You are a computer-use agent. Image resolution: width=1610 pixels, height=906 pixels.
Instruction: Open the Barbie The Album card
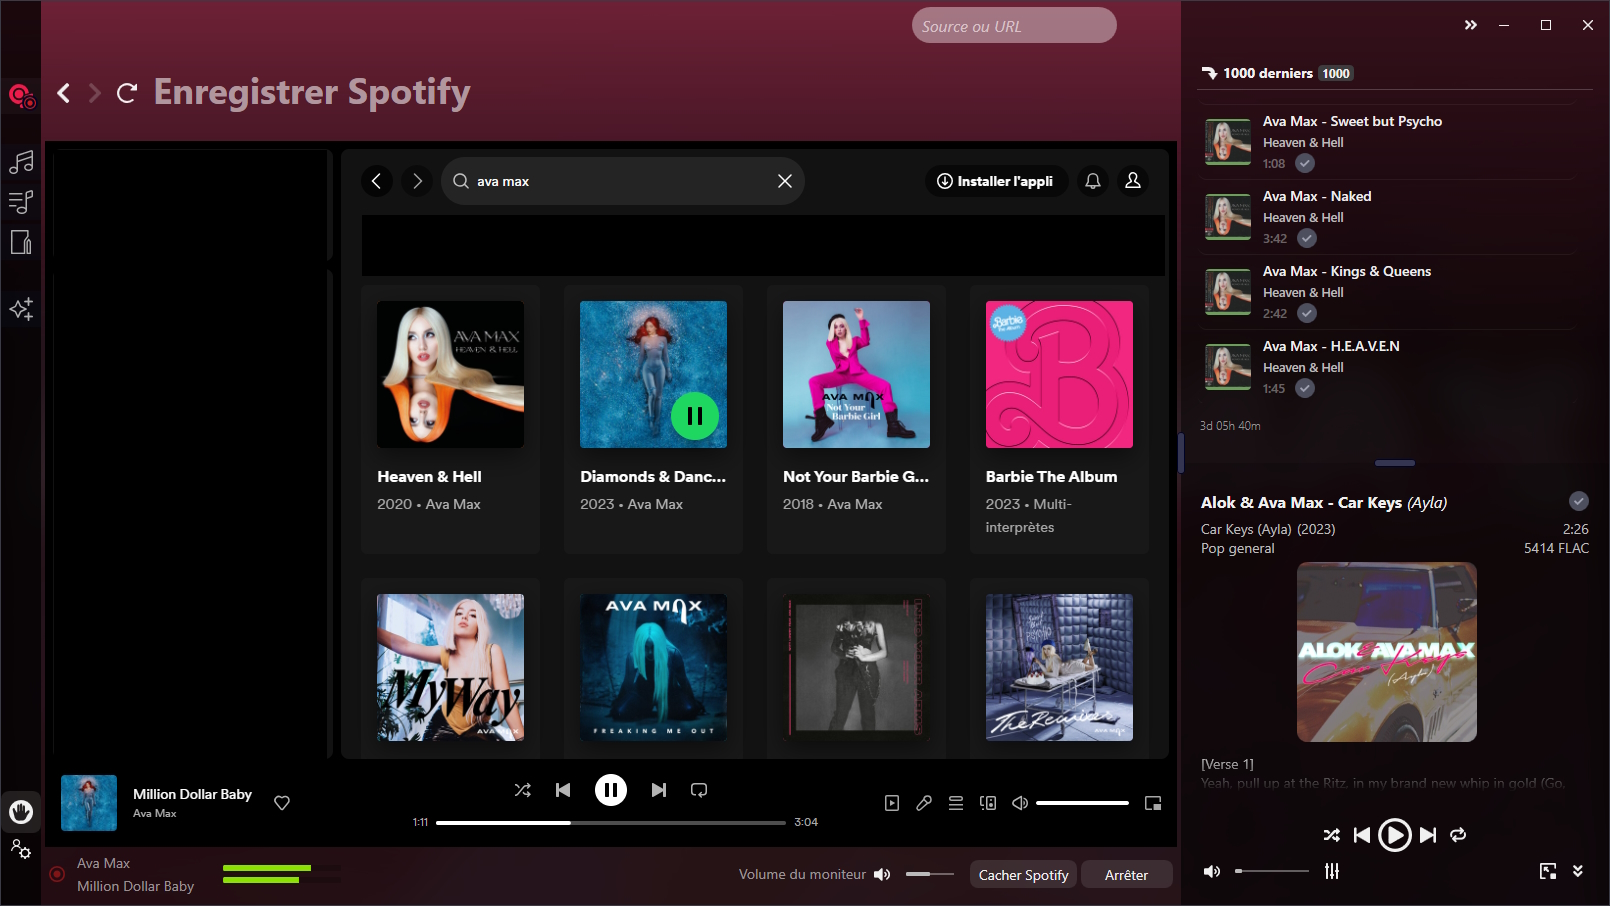(1059, 418)
